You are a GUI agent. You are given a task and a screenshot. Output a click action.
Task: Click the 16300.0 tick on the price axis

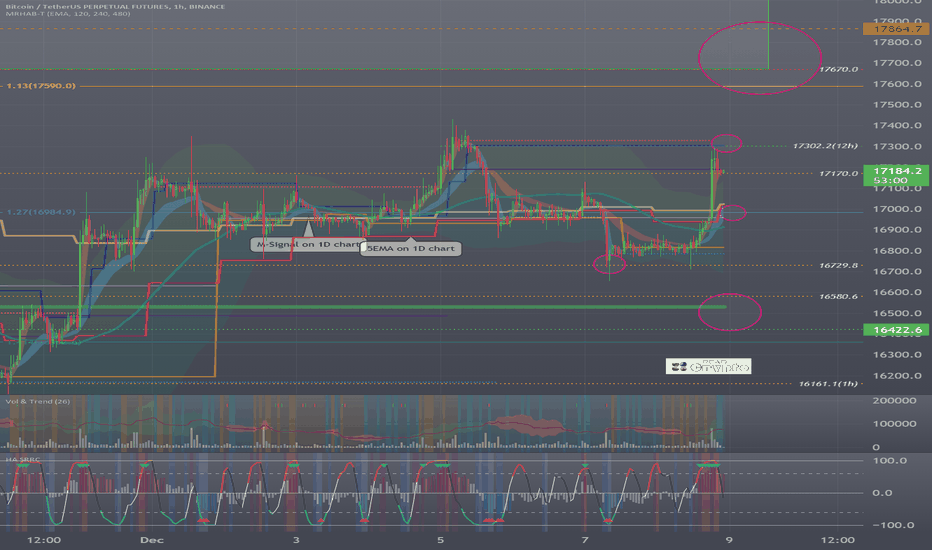point(897,355)
